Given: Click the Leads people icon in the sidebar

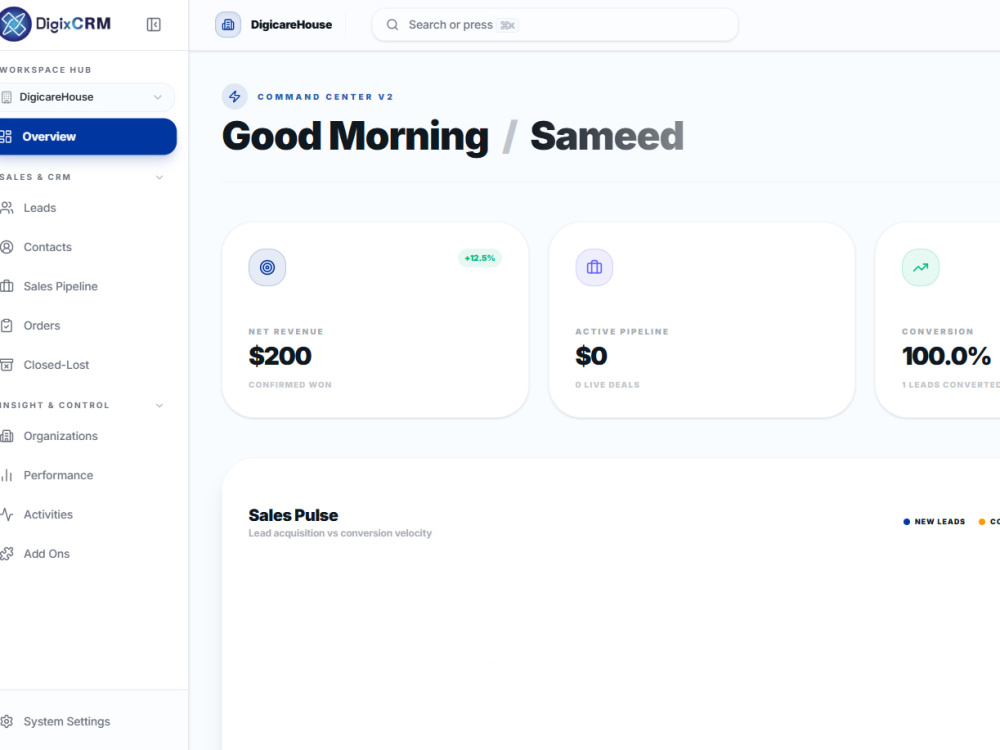Looking at the screenshot, I should point(6,208).
